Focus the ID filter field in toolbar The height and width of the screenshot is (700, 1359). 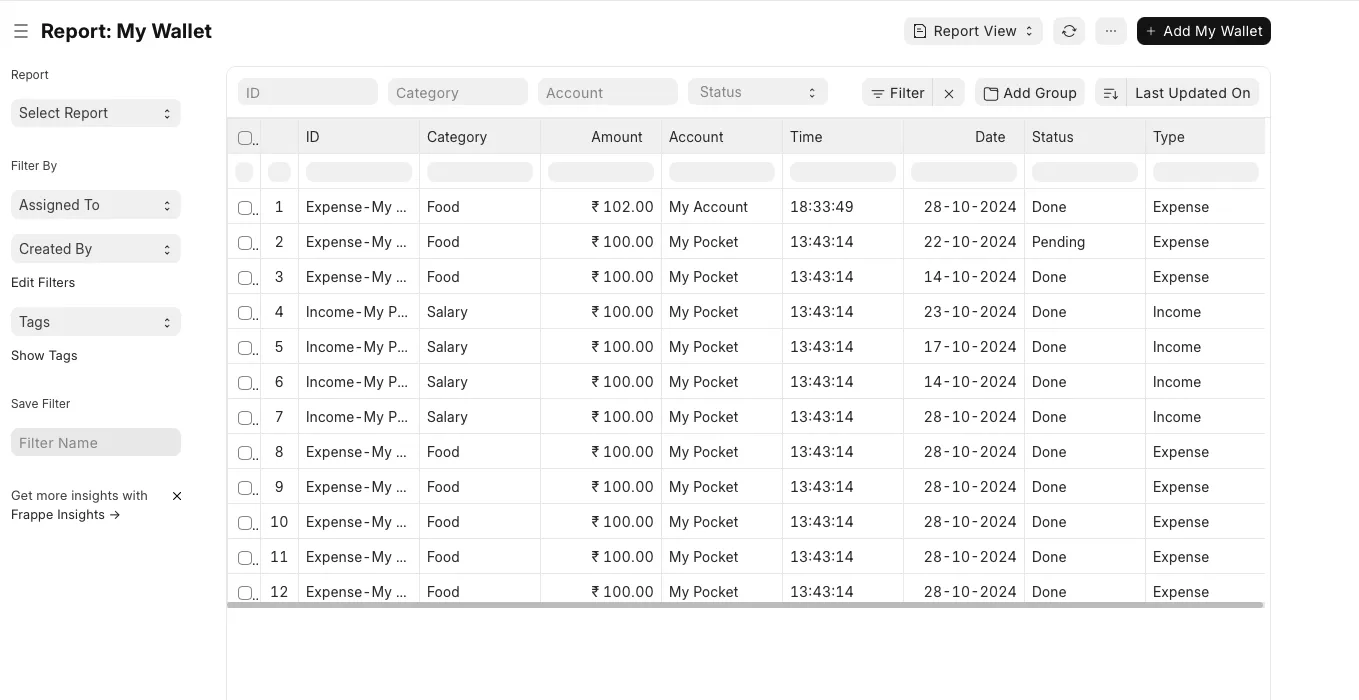coord(308,92)
